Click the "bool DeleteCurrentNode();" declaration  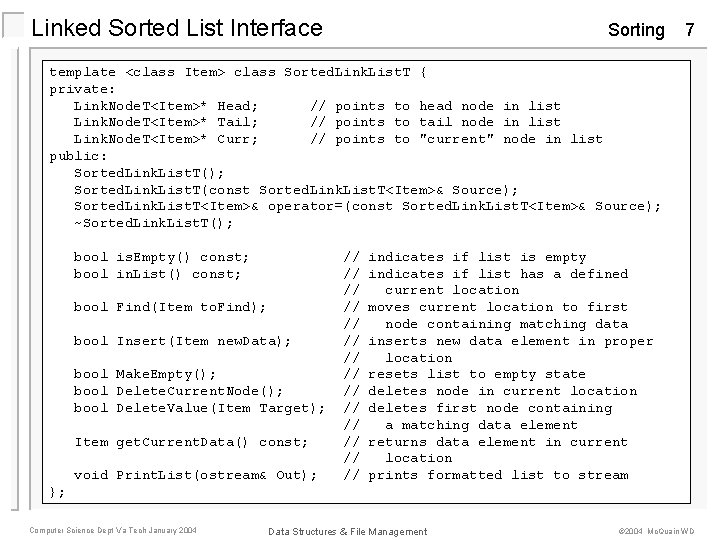178,391
